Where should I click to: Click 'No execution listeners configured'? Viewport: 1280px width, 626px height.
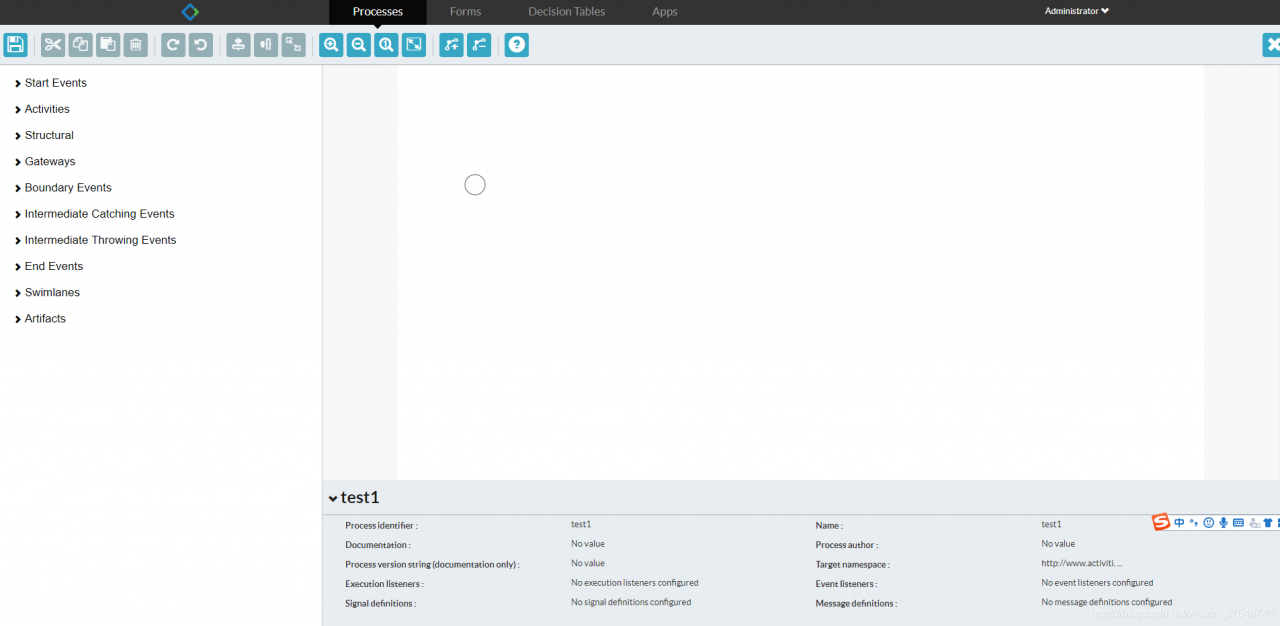click(x=635, y=583)
